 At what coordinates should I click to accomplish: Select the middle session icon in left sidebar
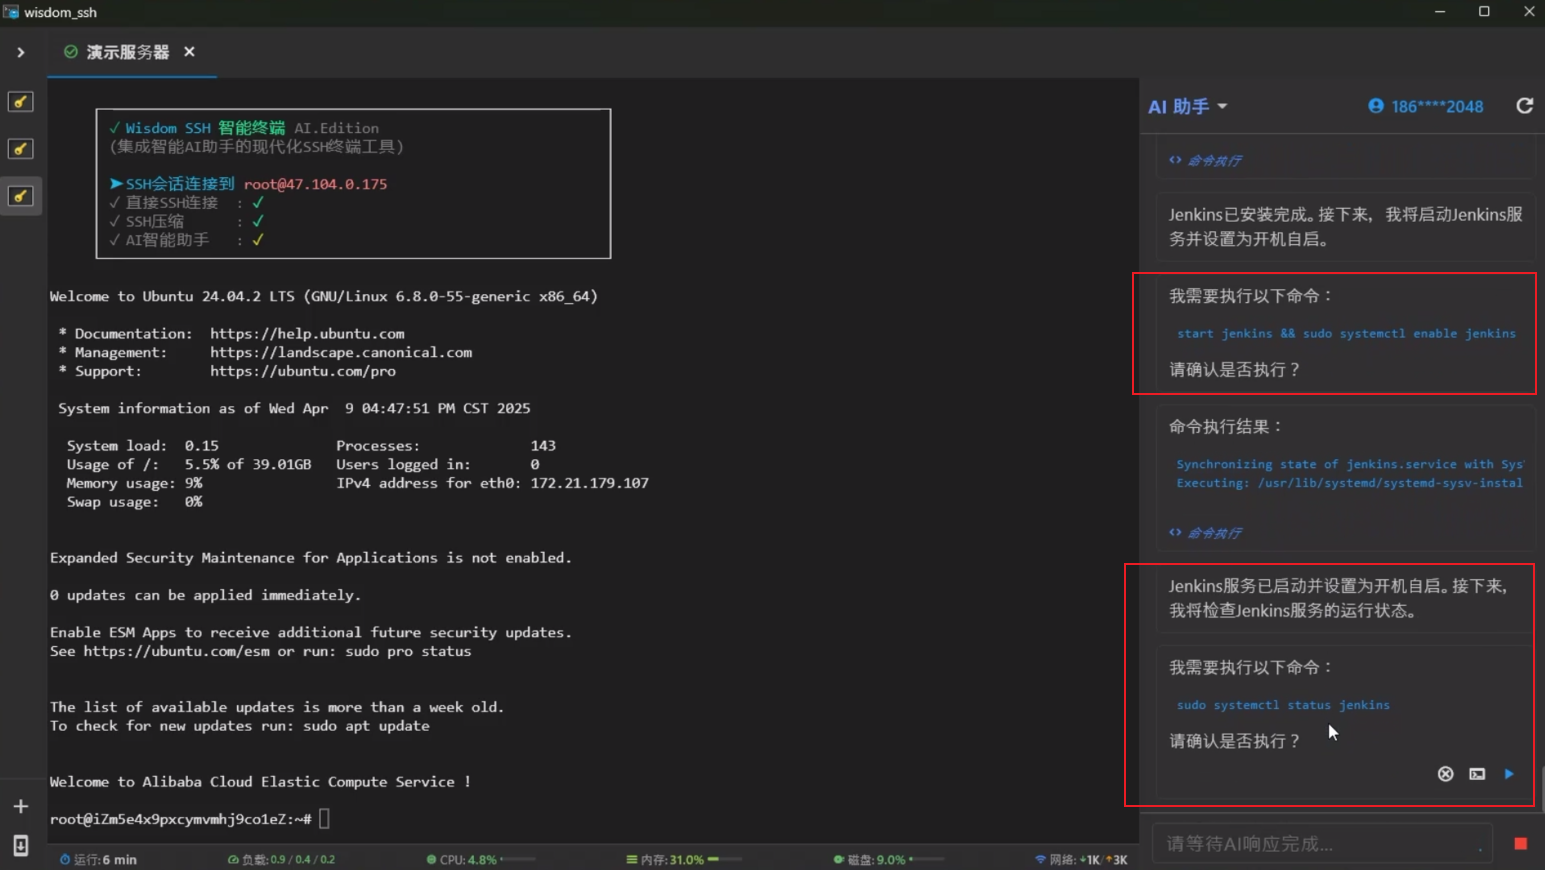tap(21, 149)
